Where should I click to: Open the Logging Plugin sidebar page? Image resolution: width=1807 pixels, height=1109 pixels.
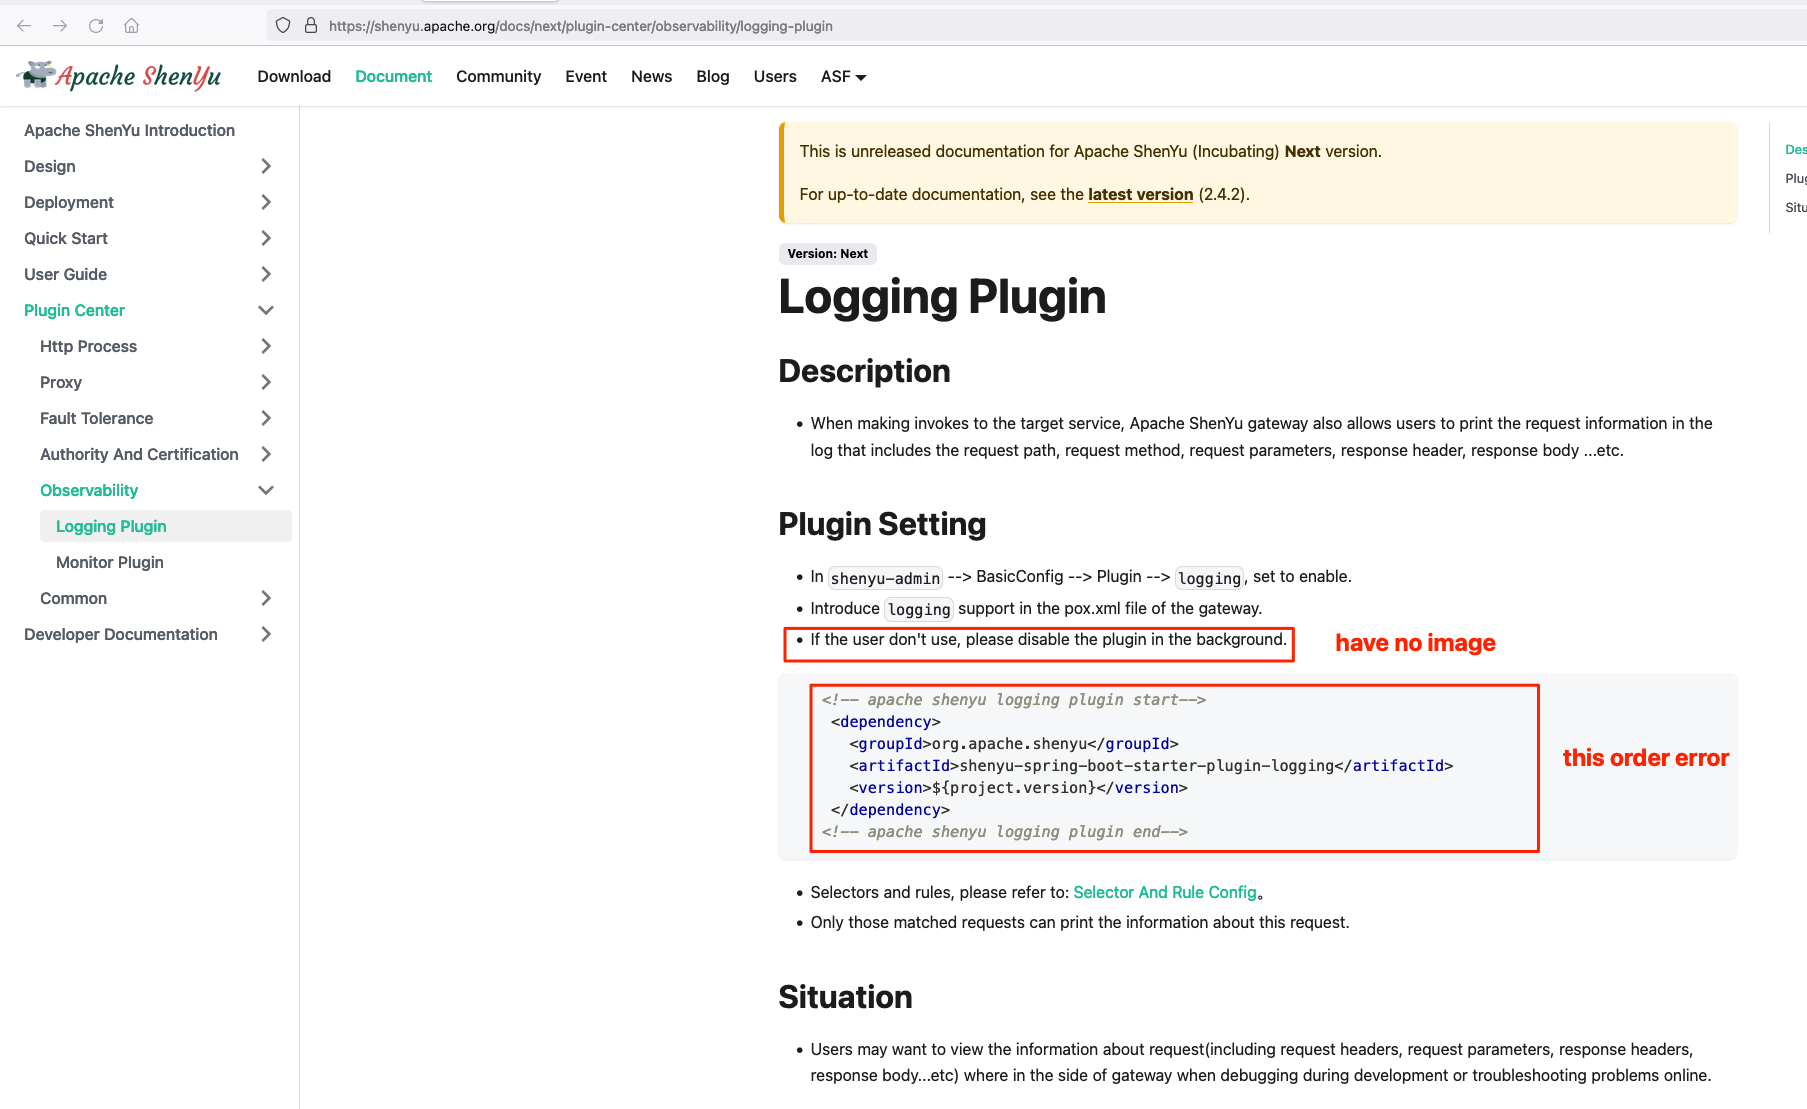pos(166,526)
